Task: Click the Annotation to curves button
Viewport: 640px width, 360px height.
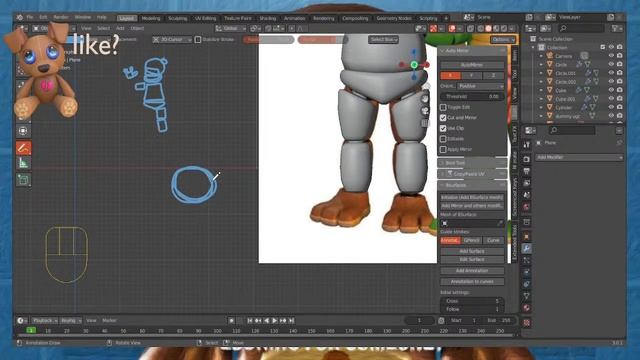Action: pyautogui.click(x=472, y=281)
